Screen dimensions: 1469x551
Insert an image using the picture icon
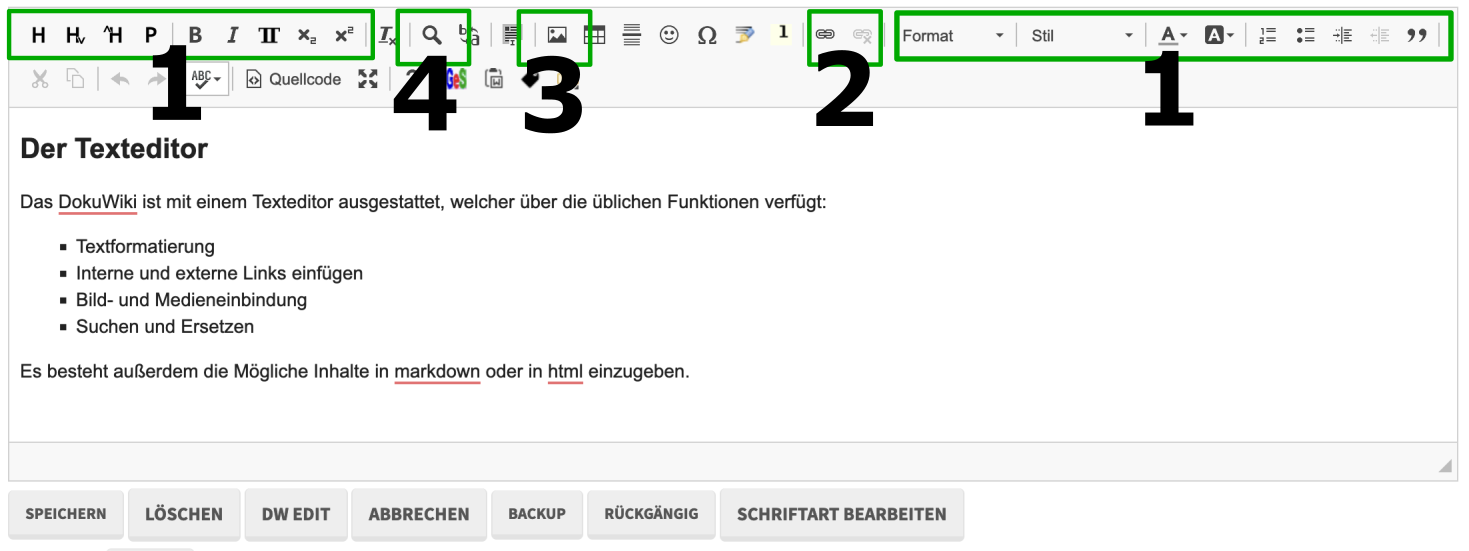click(557, 35)
